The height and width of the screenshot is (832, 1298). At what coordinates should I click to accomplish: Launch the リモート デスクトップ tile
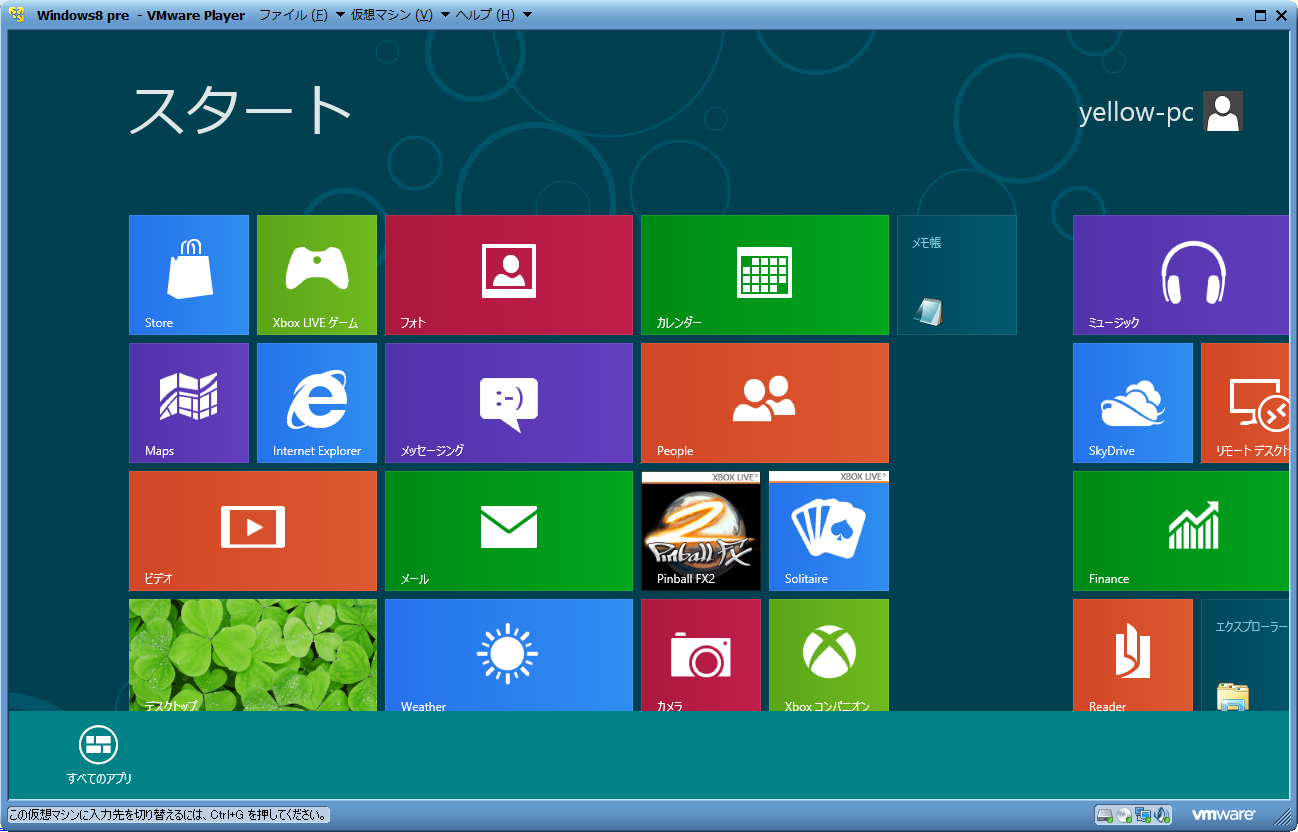click(x=1245, y=403)
